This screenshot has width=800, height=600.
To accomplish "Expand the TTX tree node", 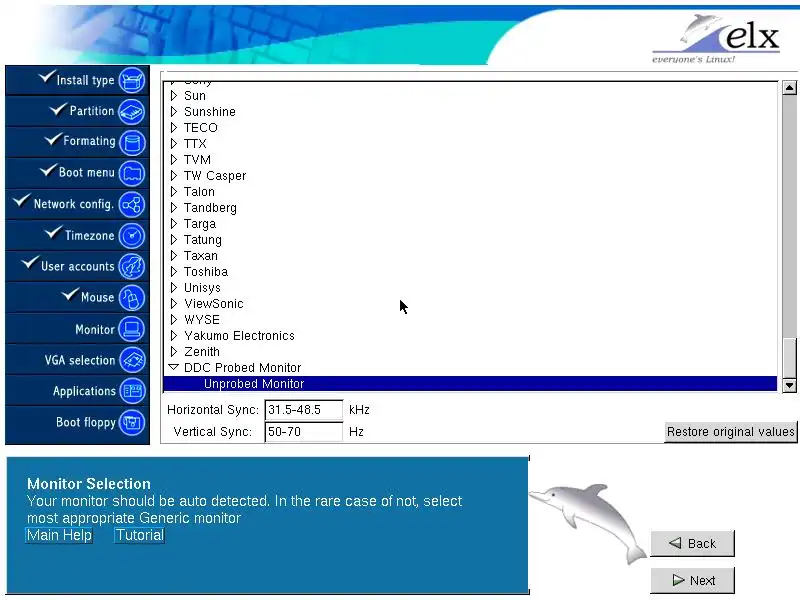I will tap(174, 143).
